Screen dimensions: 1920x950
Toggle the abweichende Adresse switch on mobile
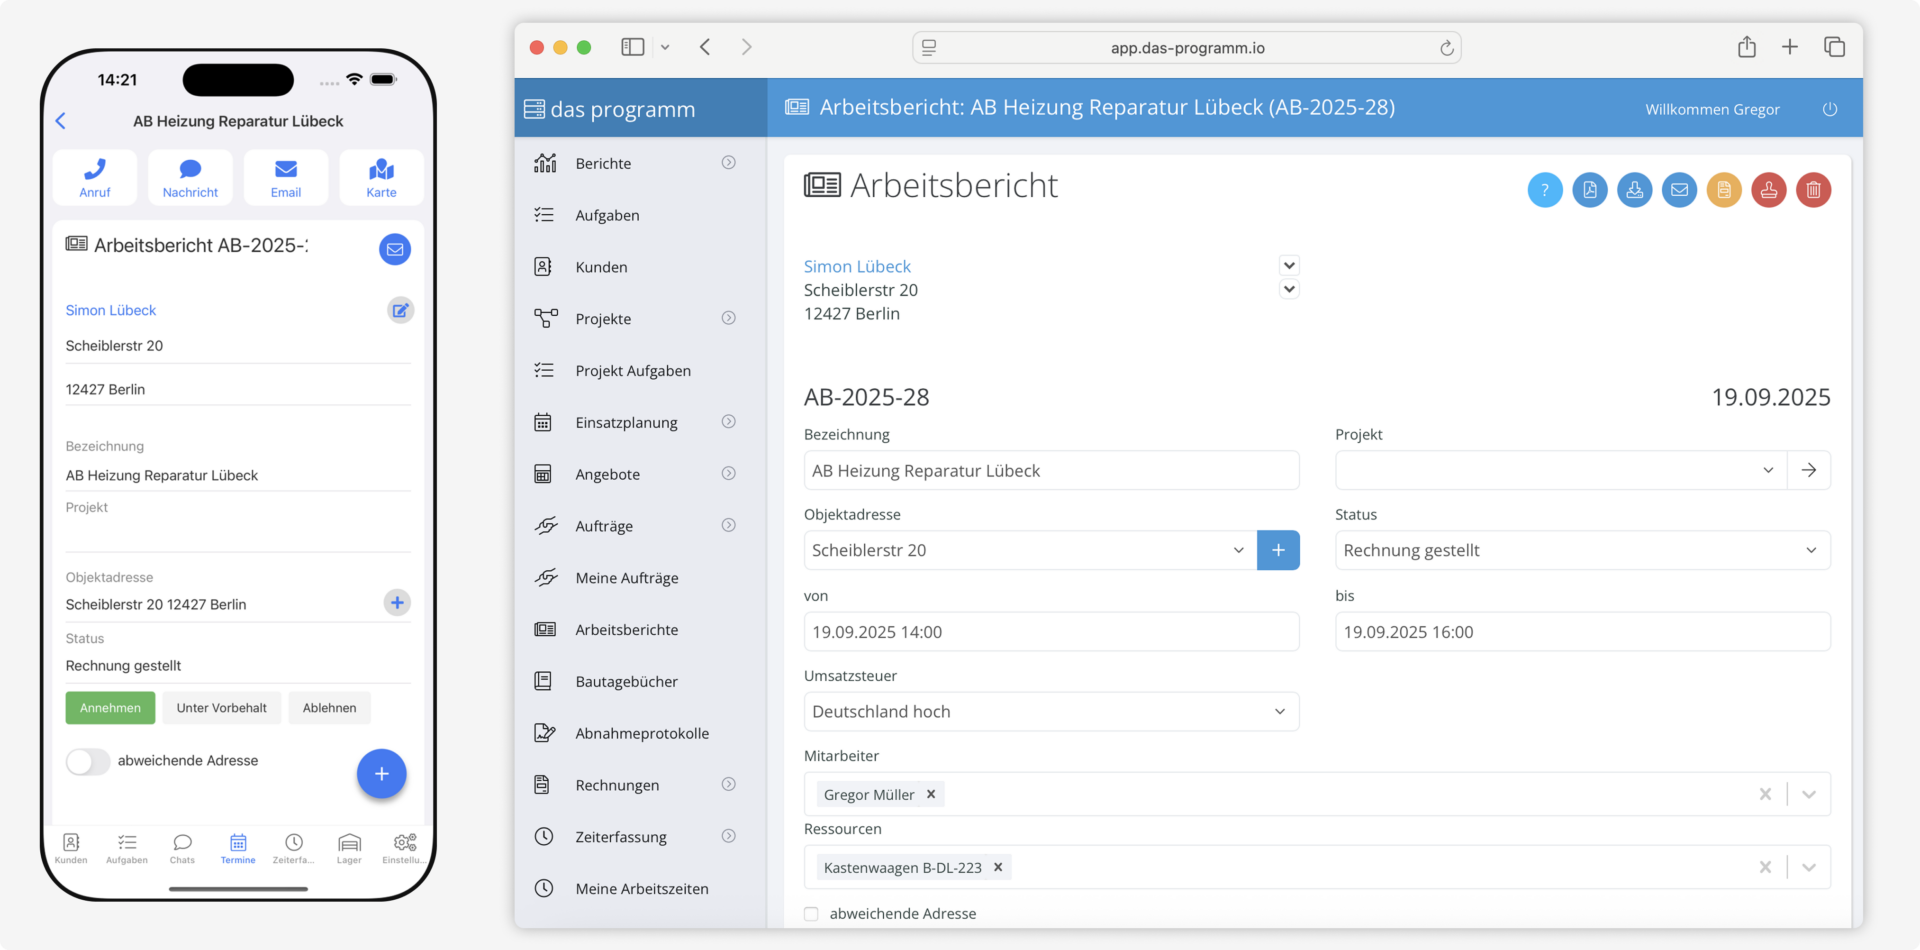(x=88, y=761)
